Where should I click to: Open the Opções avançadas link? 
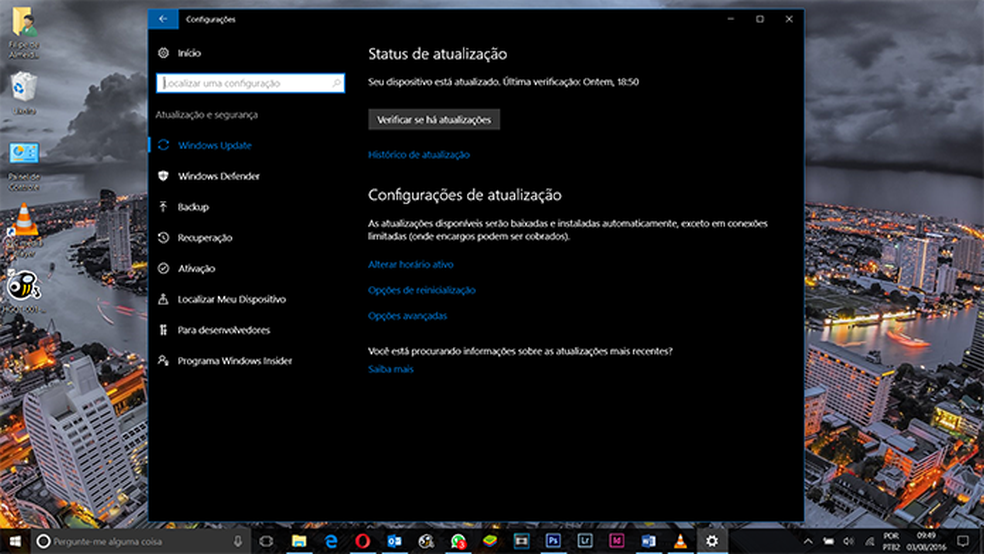(x=407, y=316)
